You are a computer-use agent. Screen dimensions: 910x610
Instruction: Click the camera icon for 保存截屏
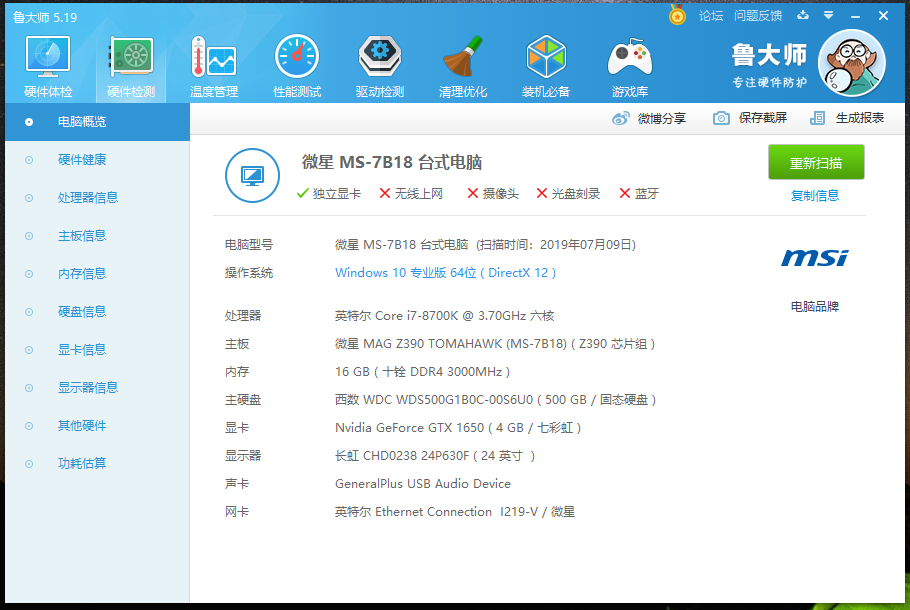[x=721, y=118]
